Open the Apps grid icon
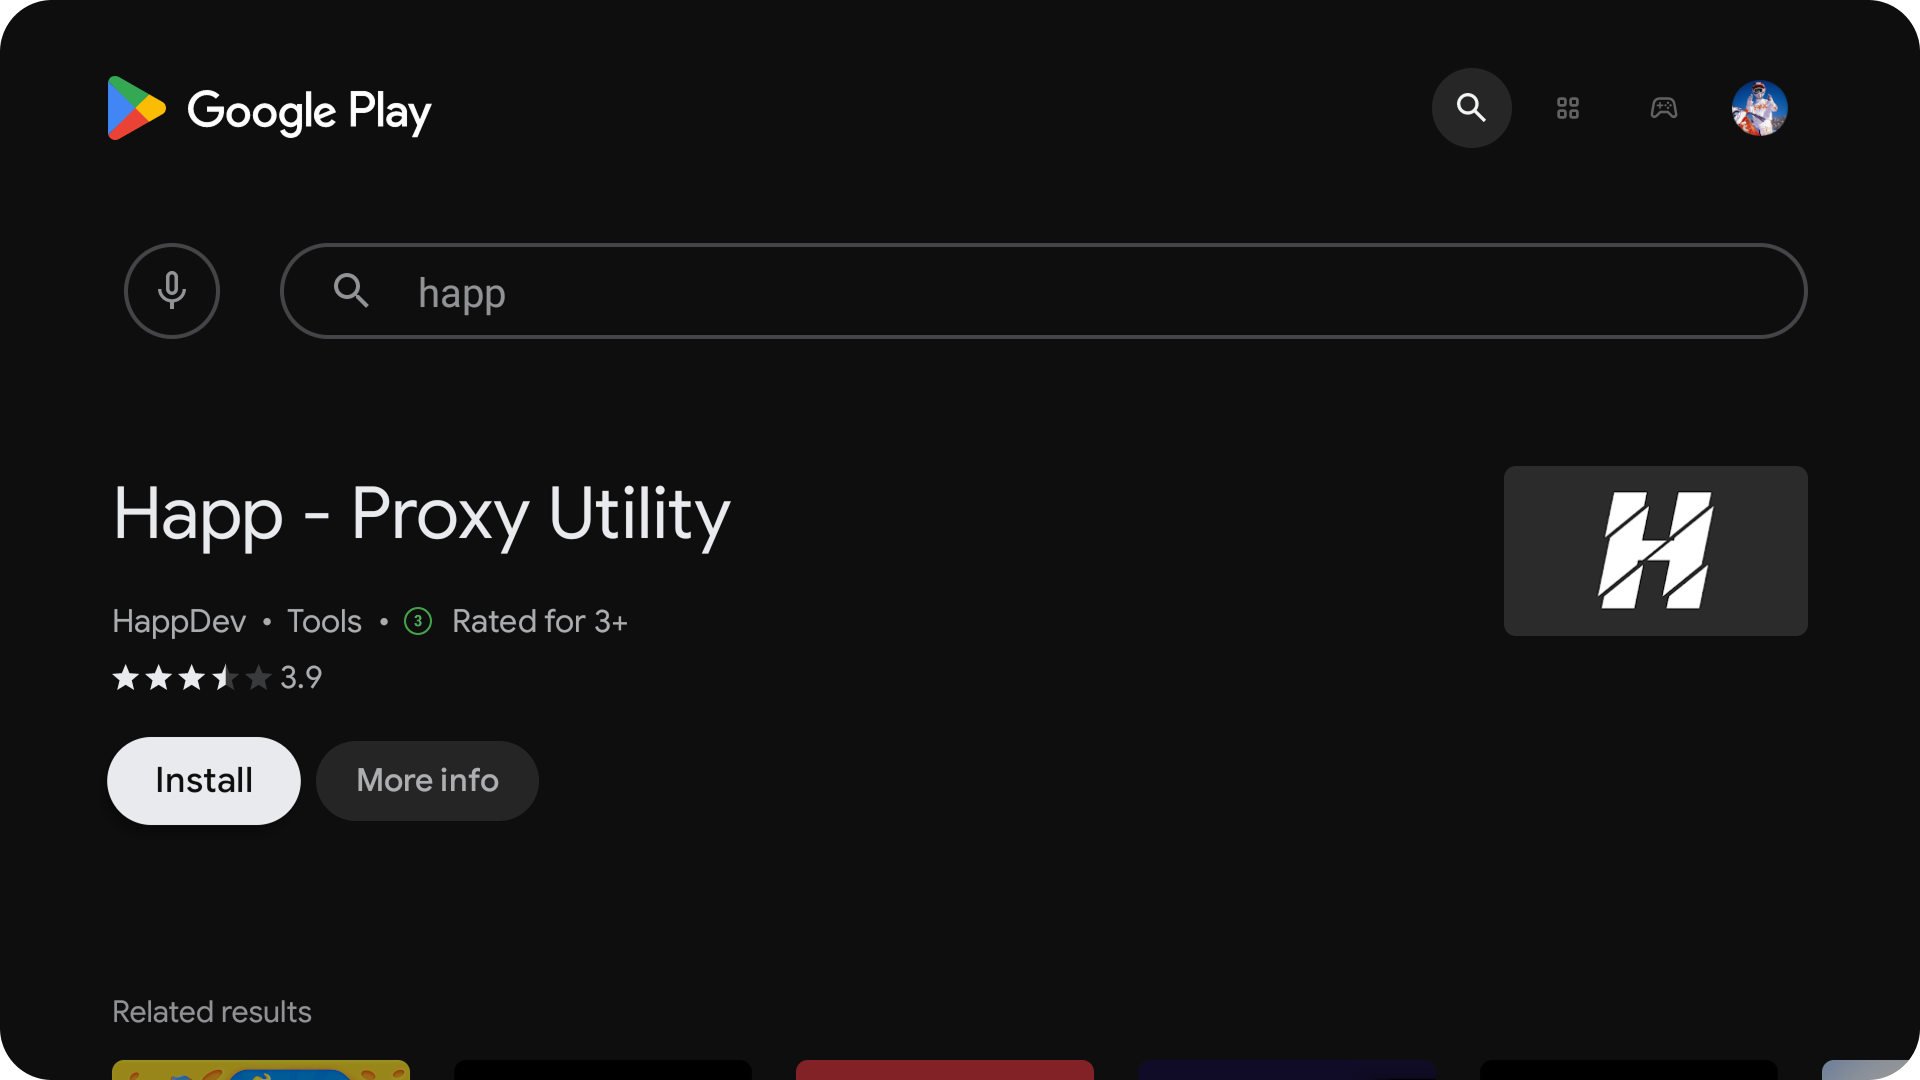The width and height of the screenshot is (1920, 1080). (1567, 108)
